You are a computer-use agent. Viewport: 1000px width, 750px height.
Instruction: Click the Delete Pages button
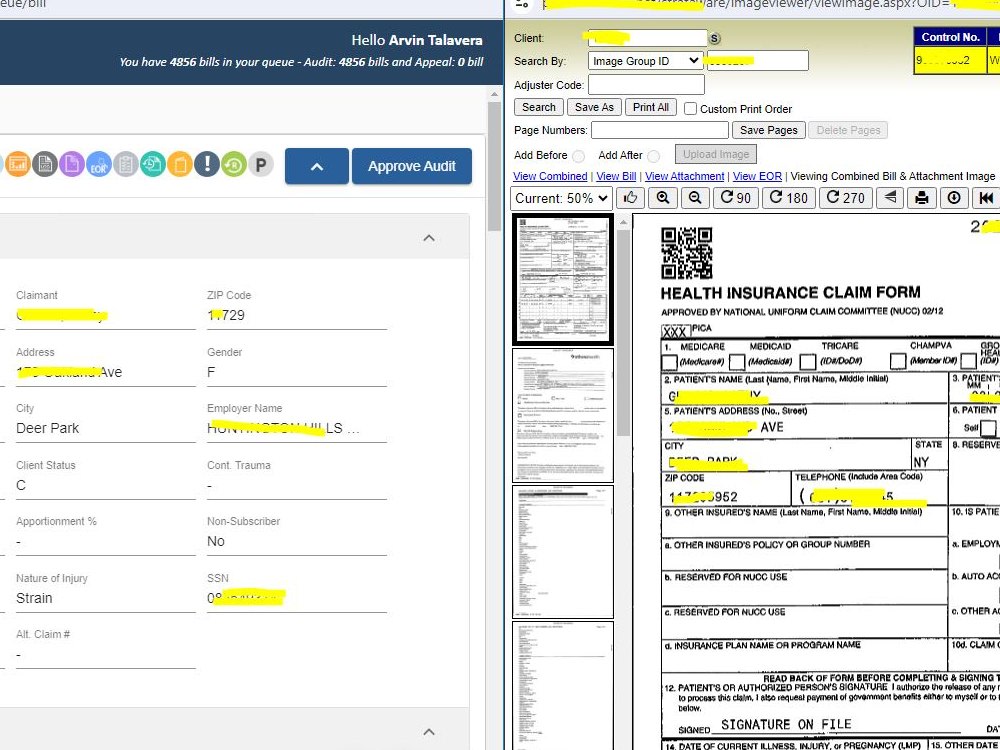[848, 130]
